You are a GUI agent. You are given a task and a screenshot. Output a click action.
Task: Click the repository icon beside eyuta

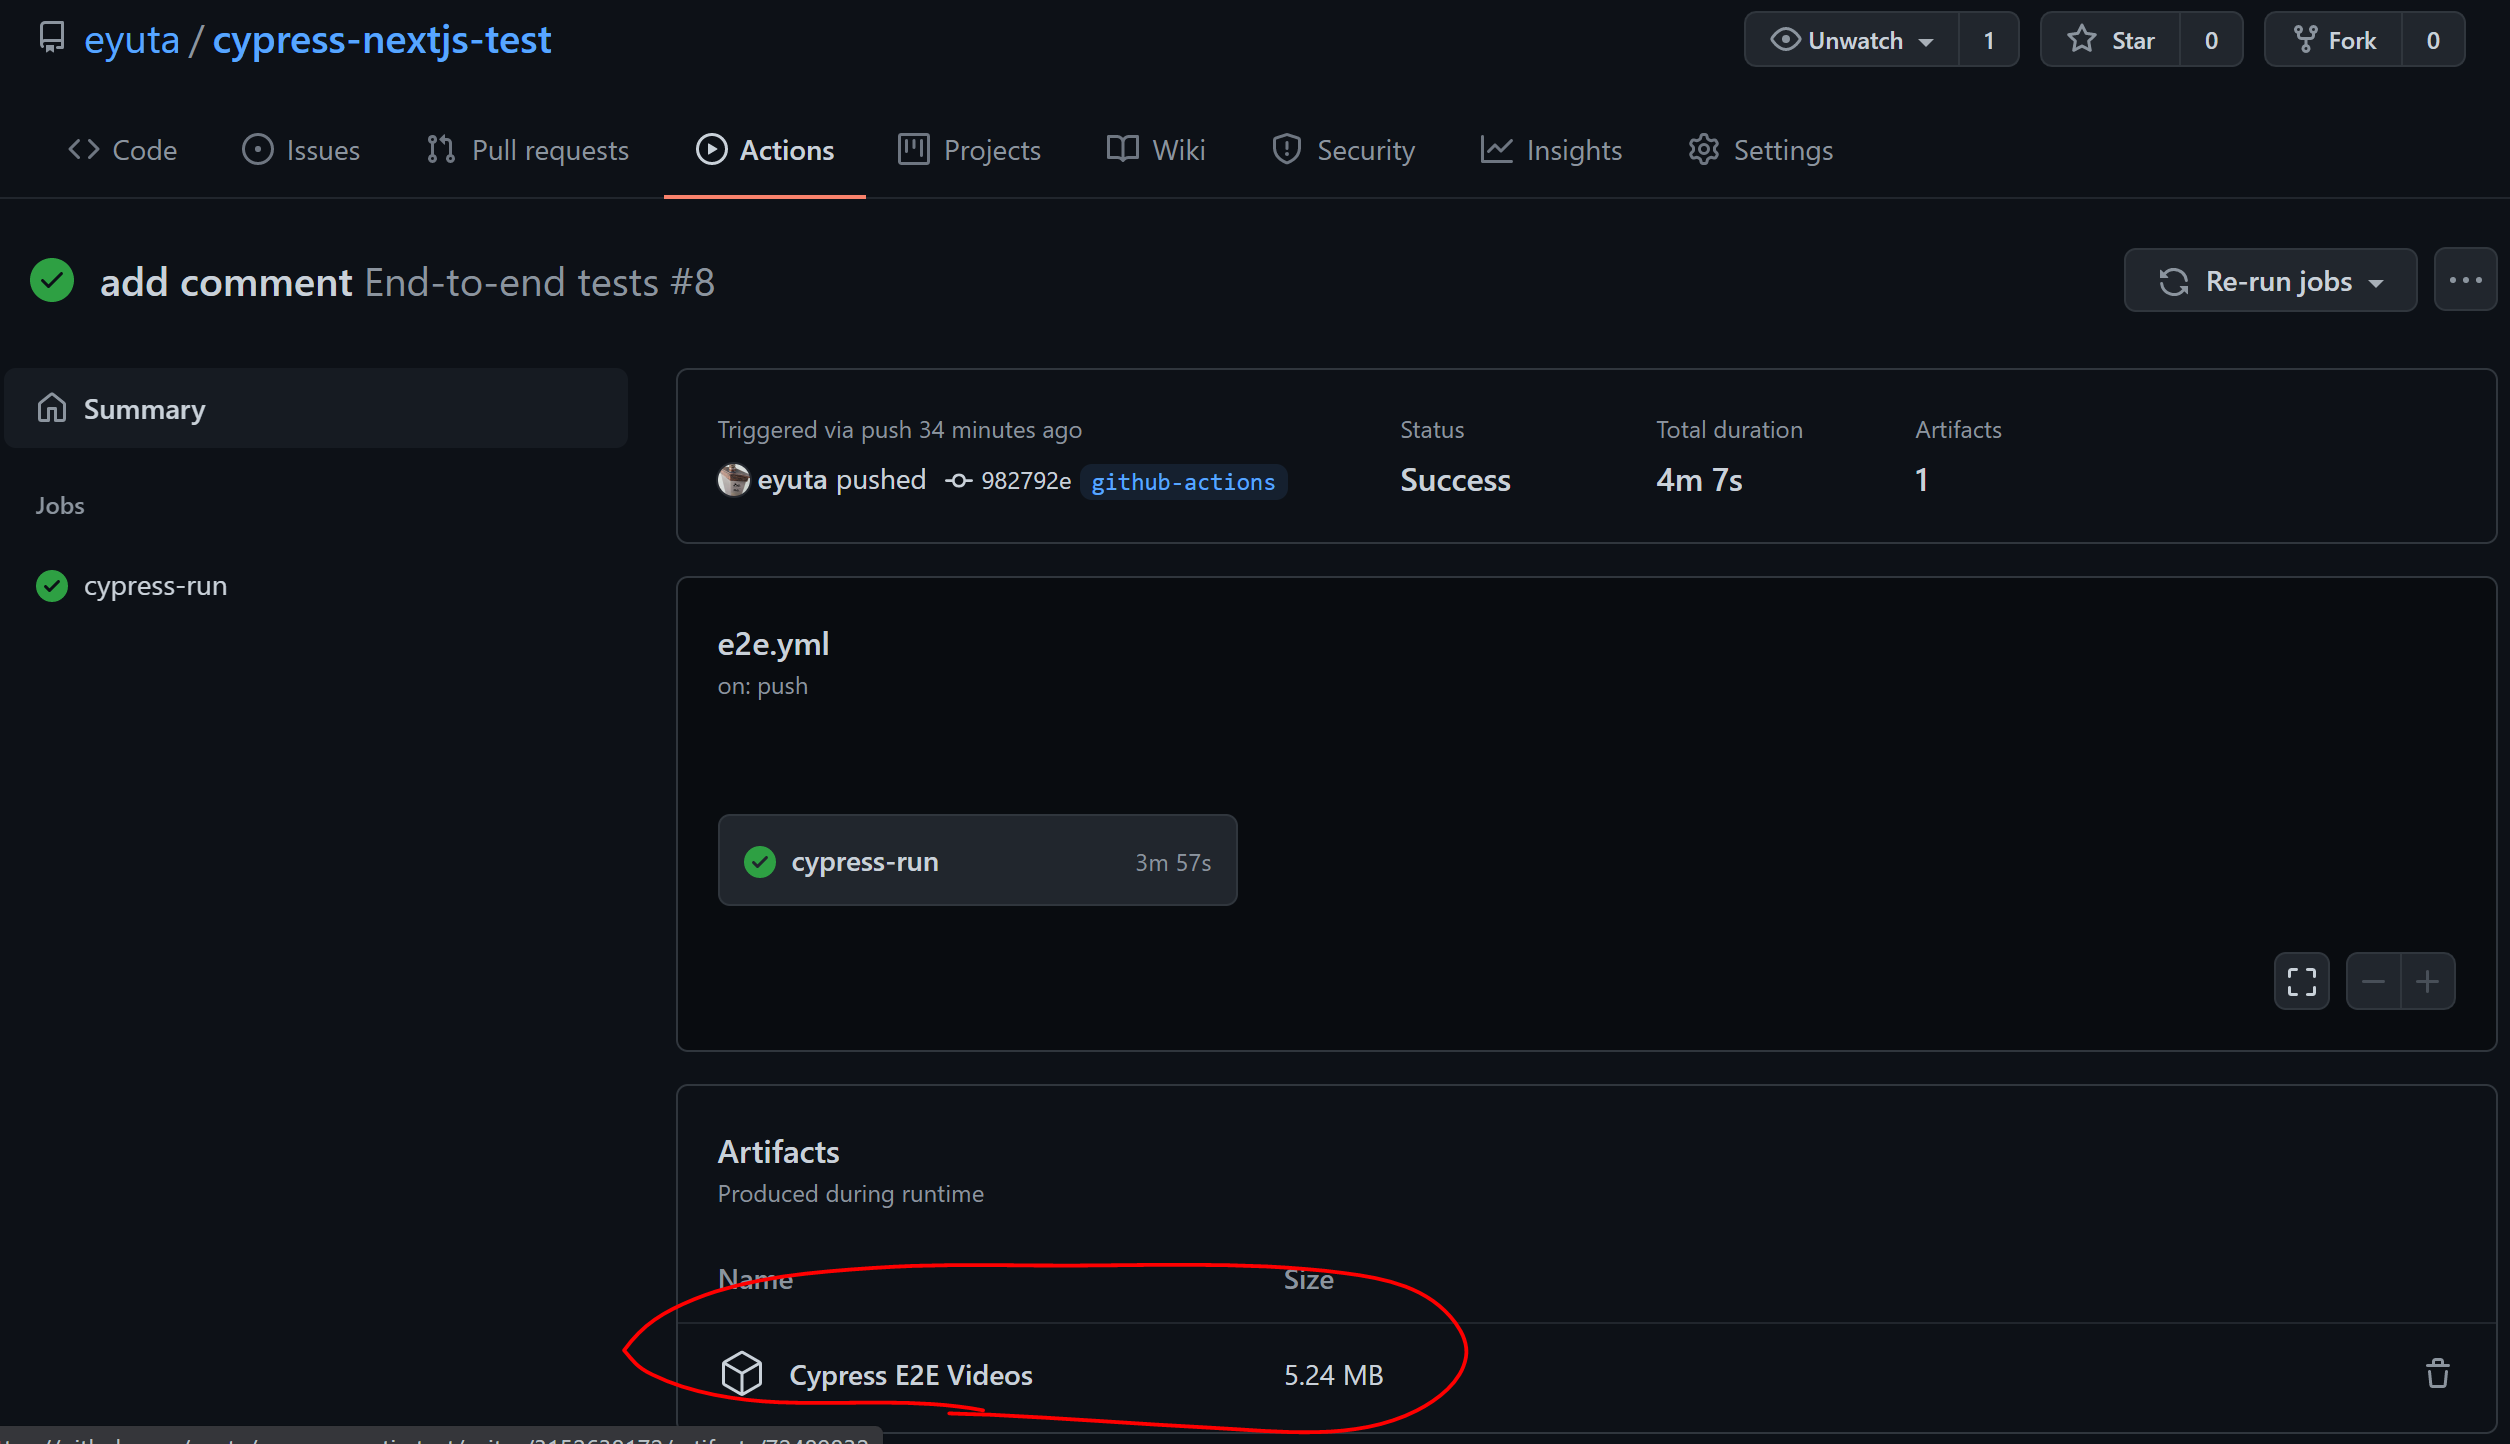click(x=52, y=38)
